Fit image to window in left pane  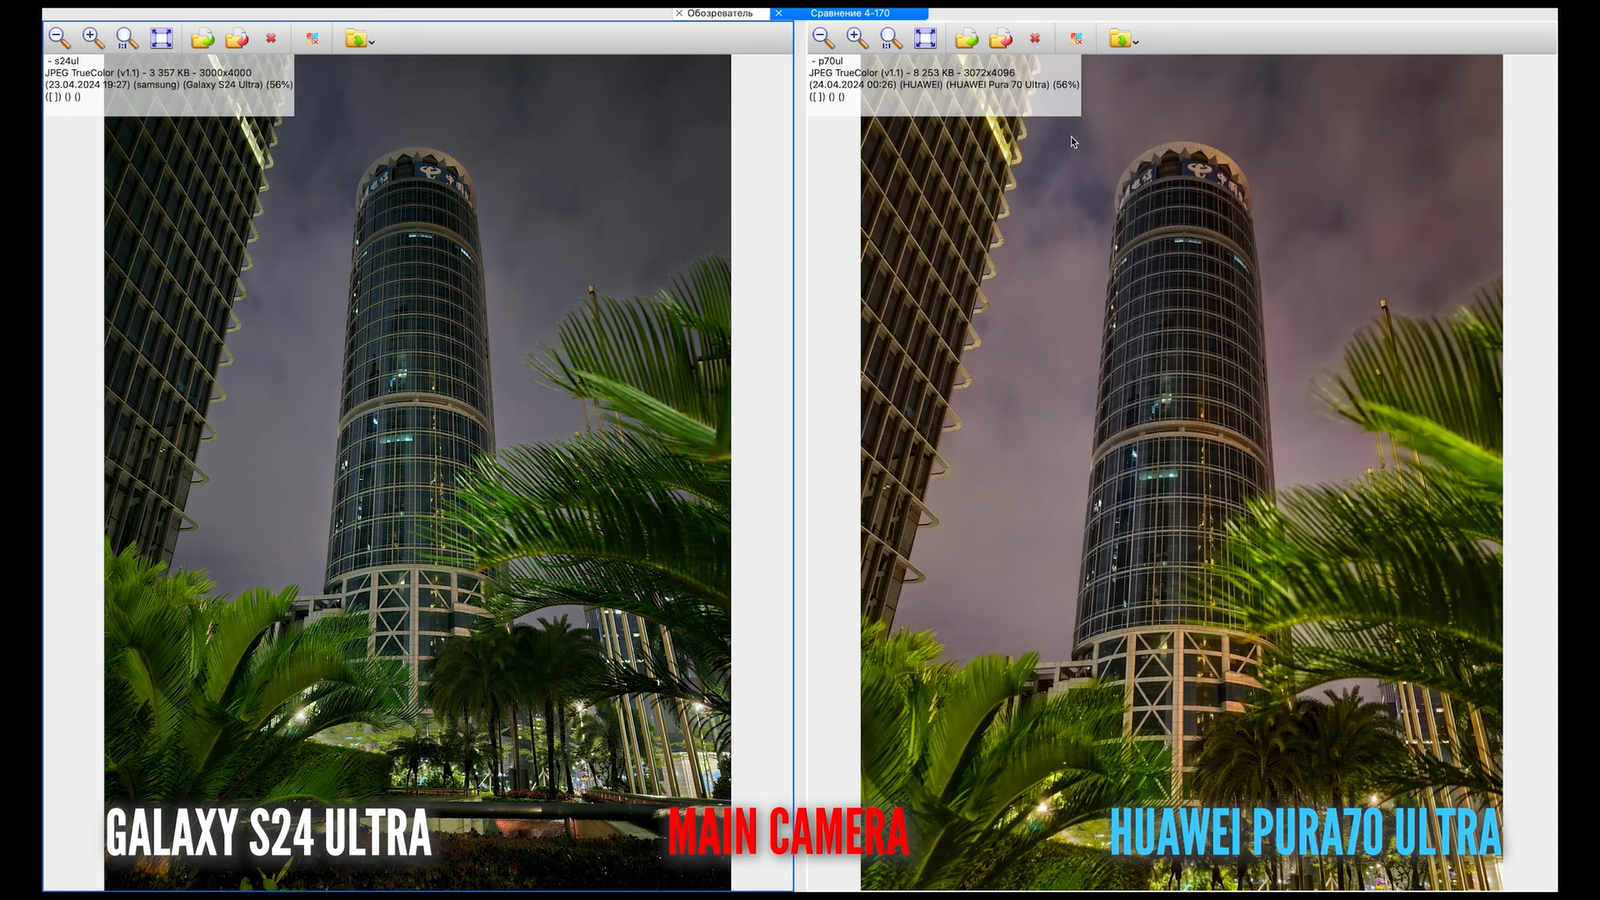pos(161,38)
